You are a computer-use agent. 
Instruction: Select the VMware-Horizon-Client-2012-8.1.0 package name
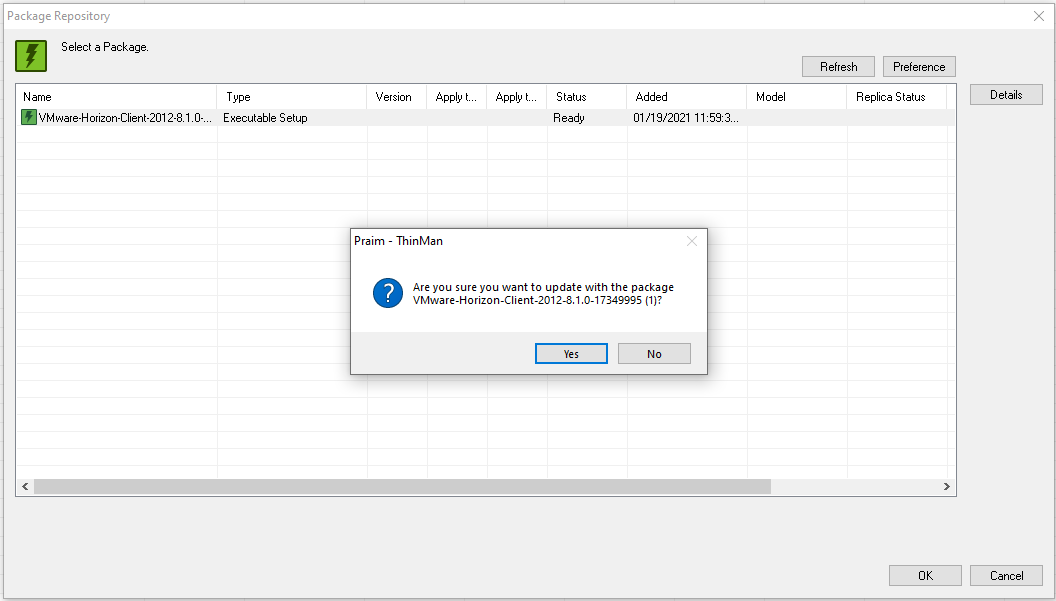125,118
